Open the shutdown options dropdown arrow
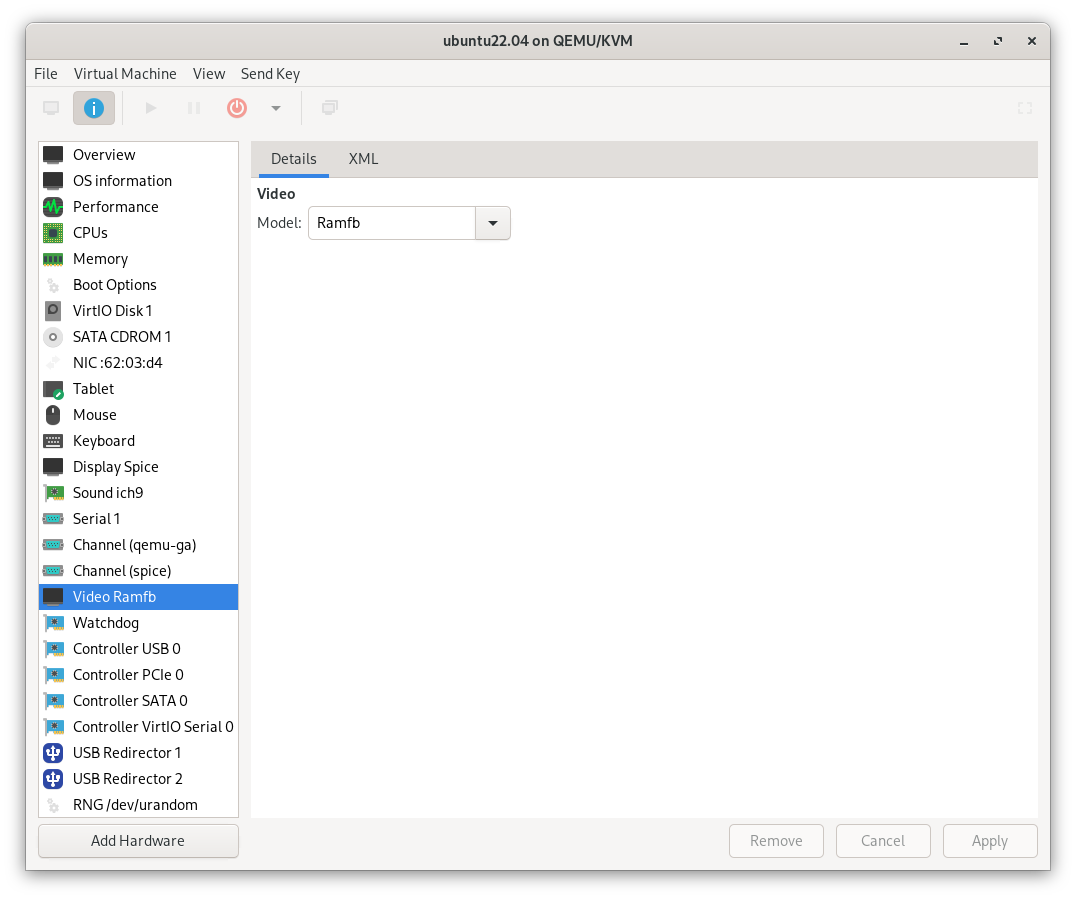This screenshot has height=899, width=1076. click(276, 108)
